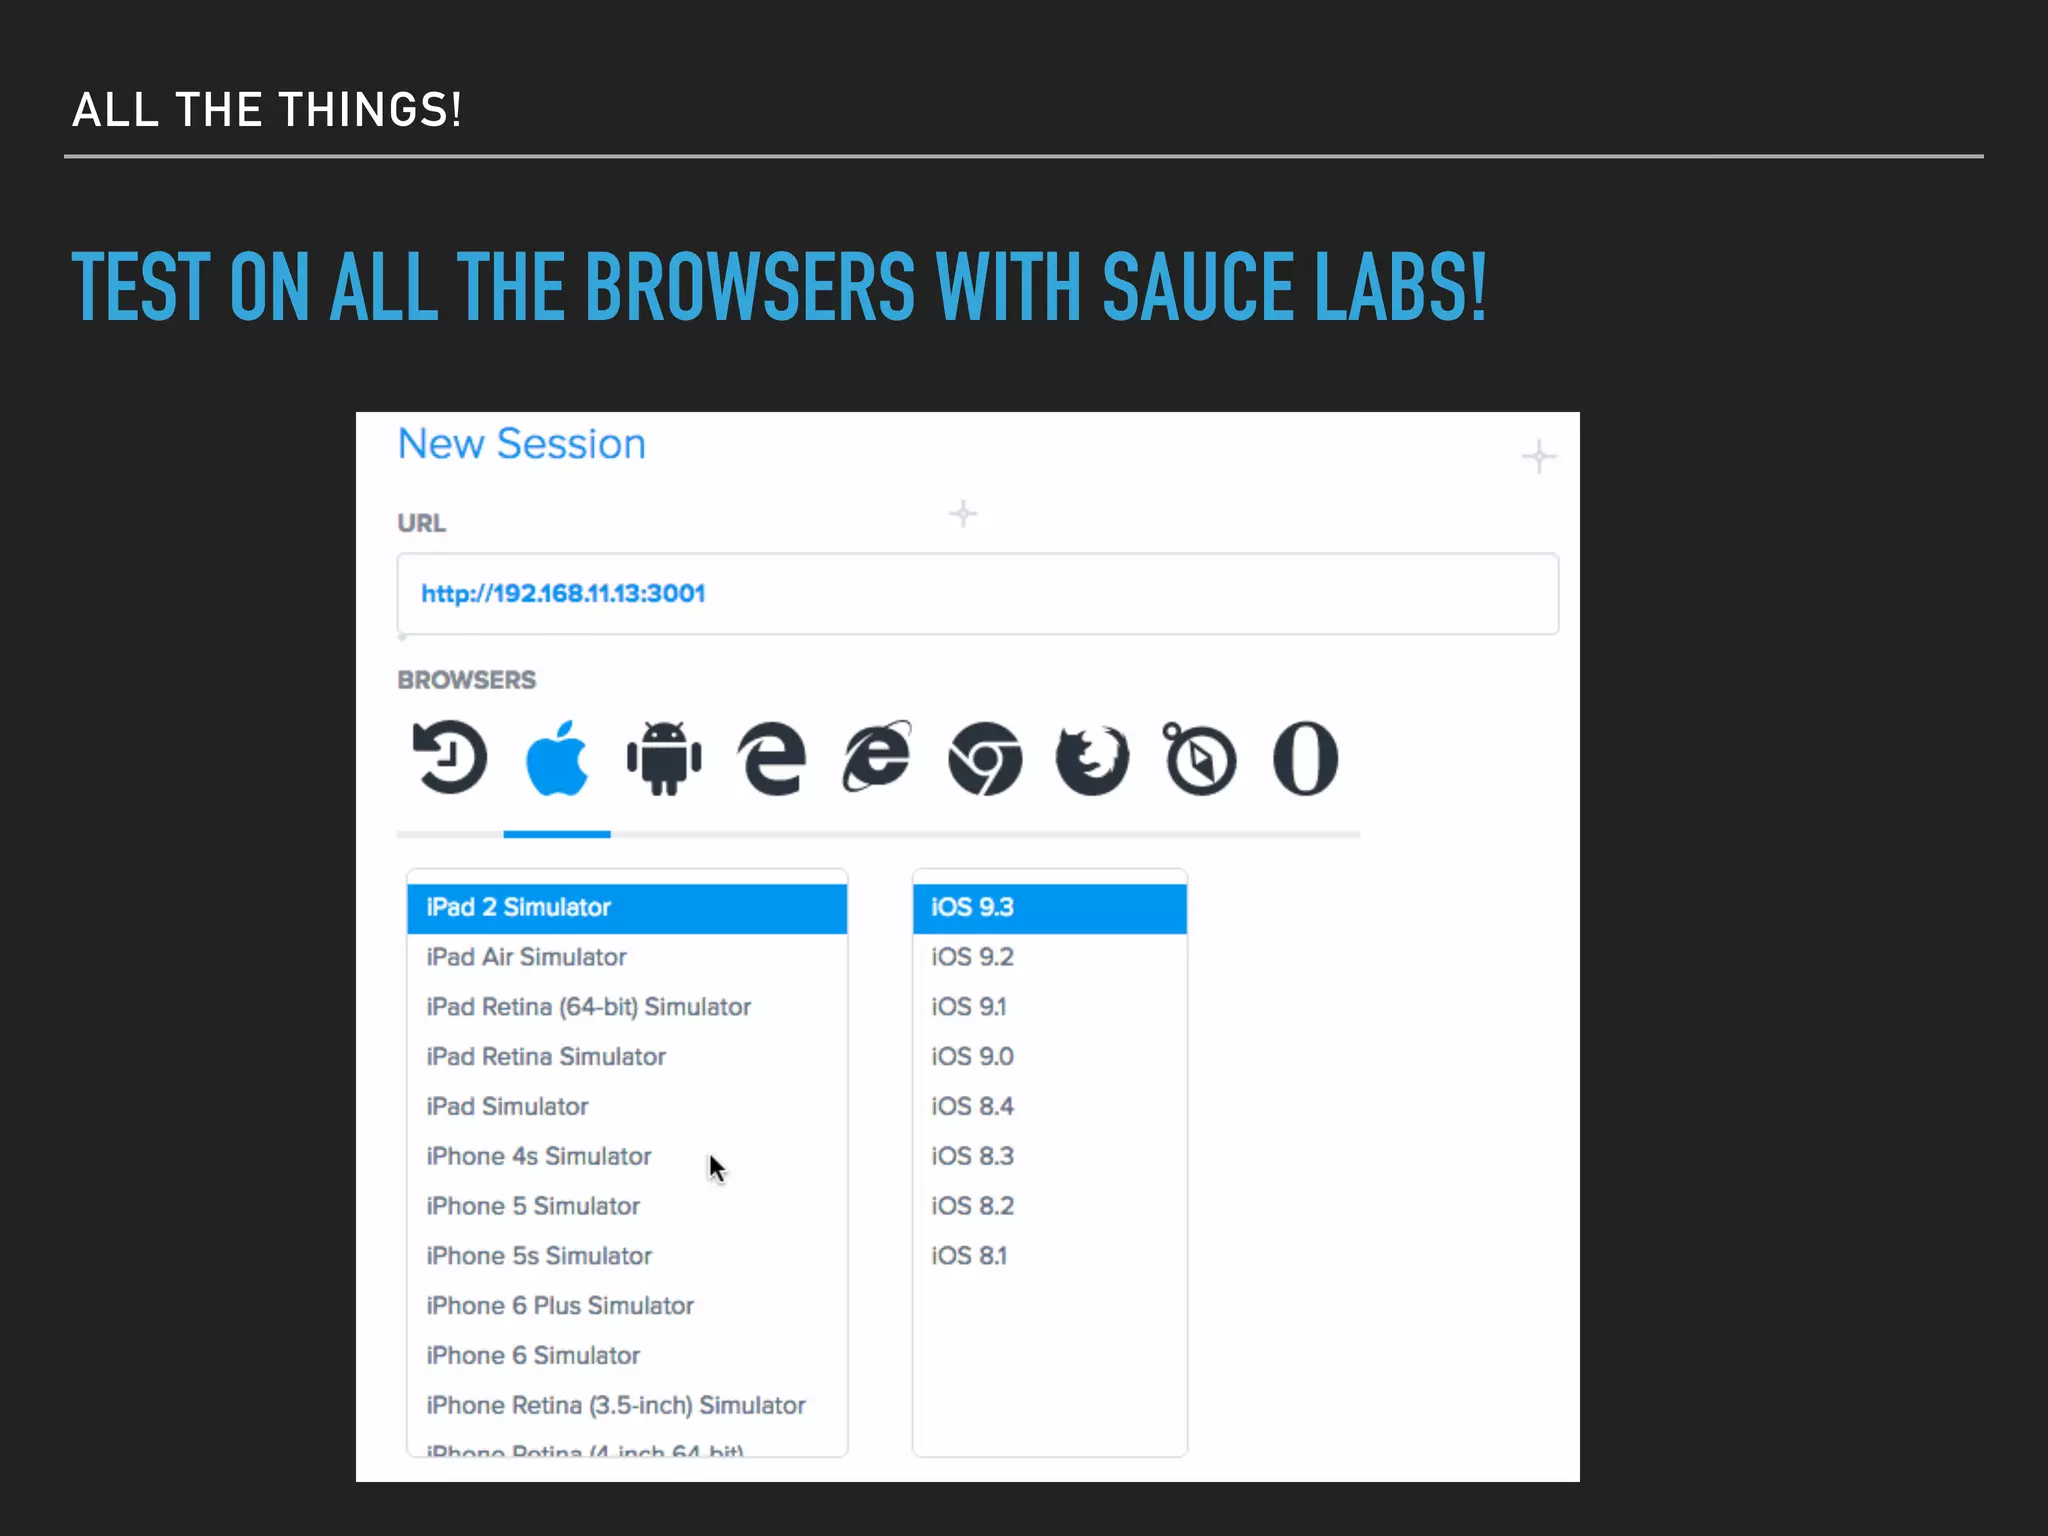
Task: Select the Android robot icon
Action: coord(664,758)
